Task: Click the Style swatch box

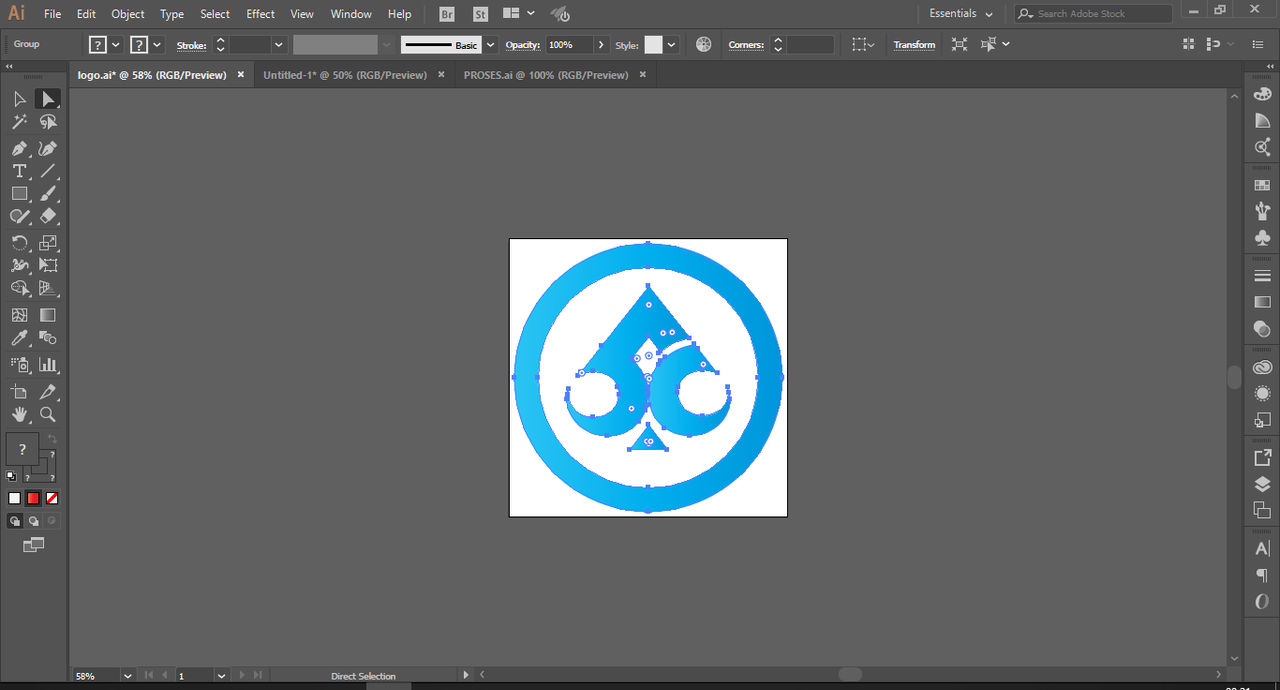Action: 654,45
